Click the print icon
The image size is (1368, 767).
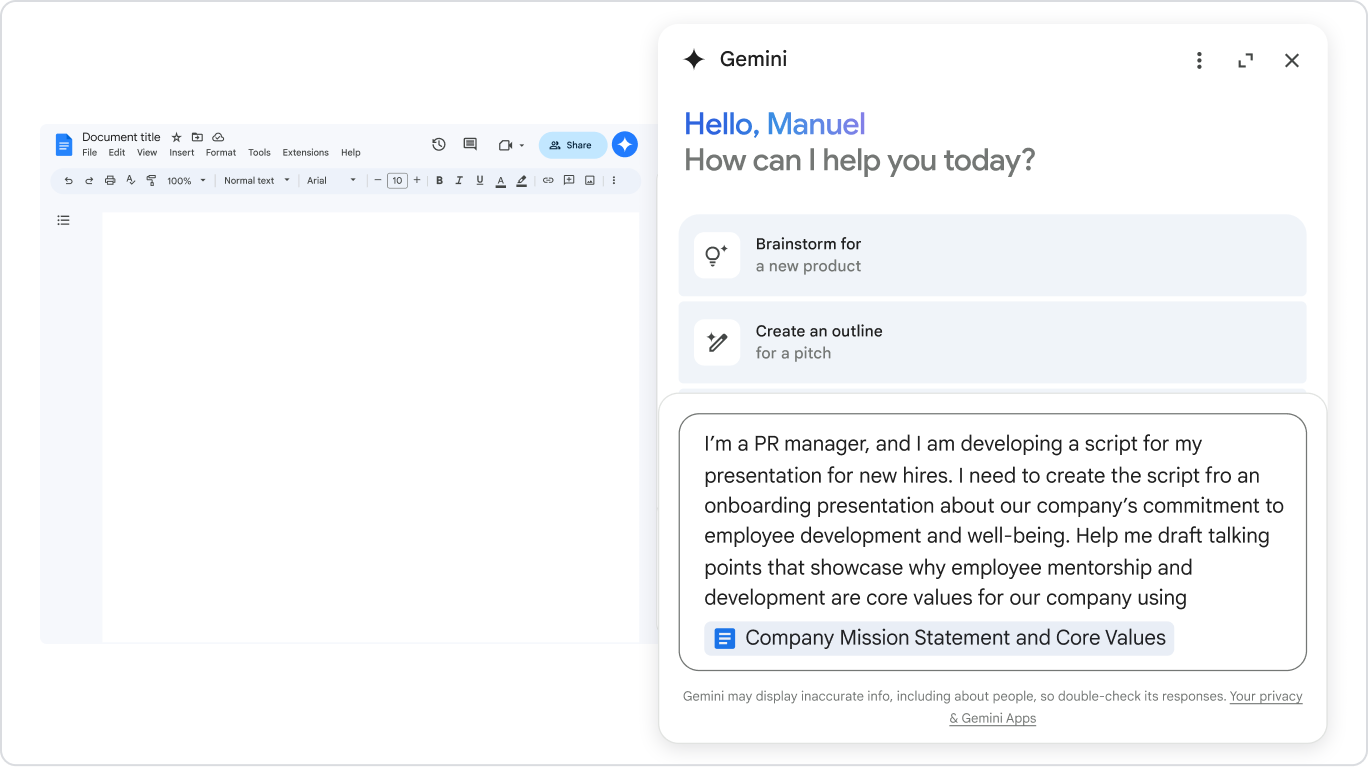point(110,181)
